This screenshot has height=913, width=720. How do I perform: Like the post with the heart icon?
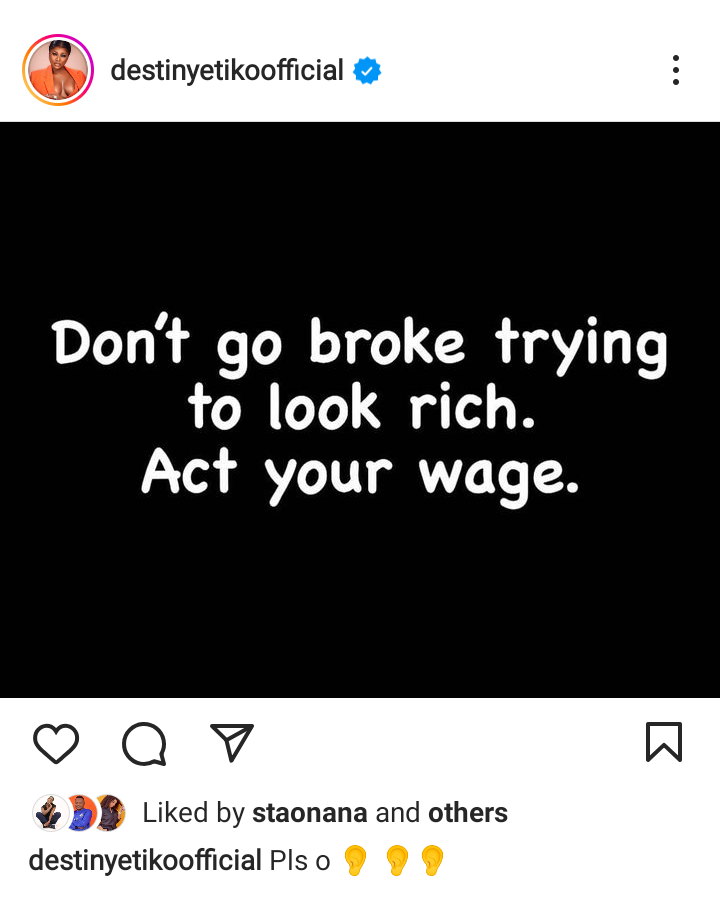56,743
